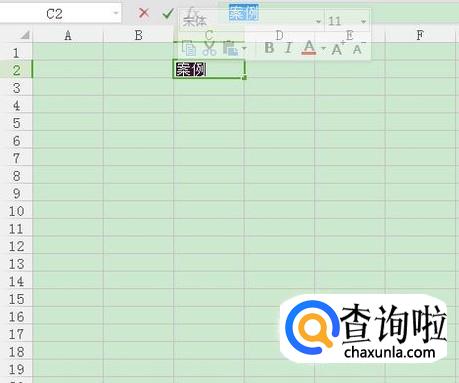This screenshot has height=383, width=459.
Task: Open the font name dropdown arrow
Action: [x=318, y=22]
